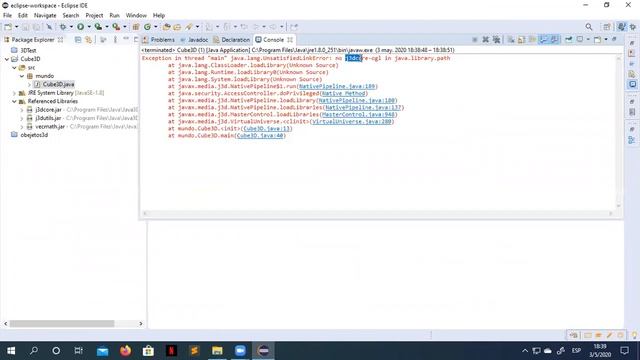Open NativePipeline.java:189 stack trace link

pyautogui.click(x=337, y=86)
